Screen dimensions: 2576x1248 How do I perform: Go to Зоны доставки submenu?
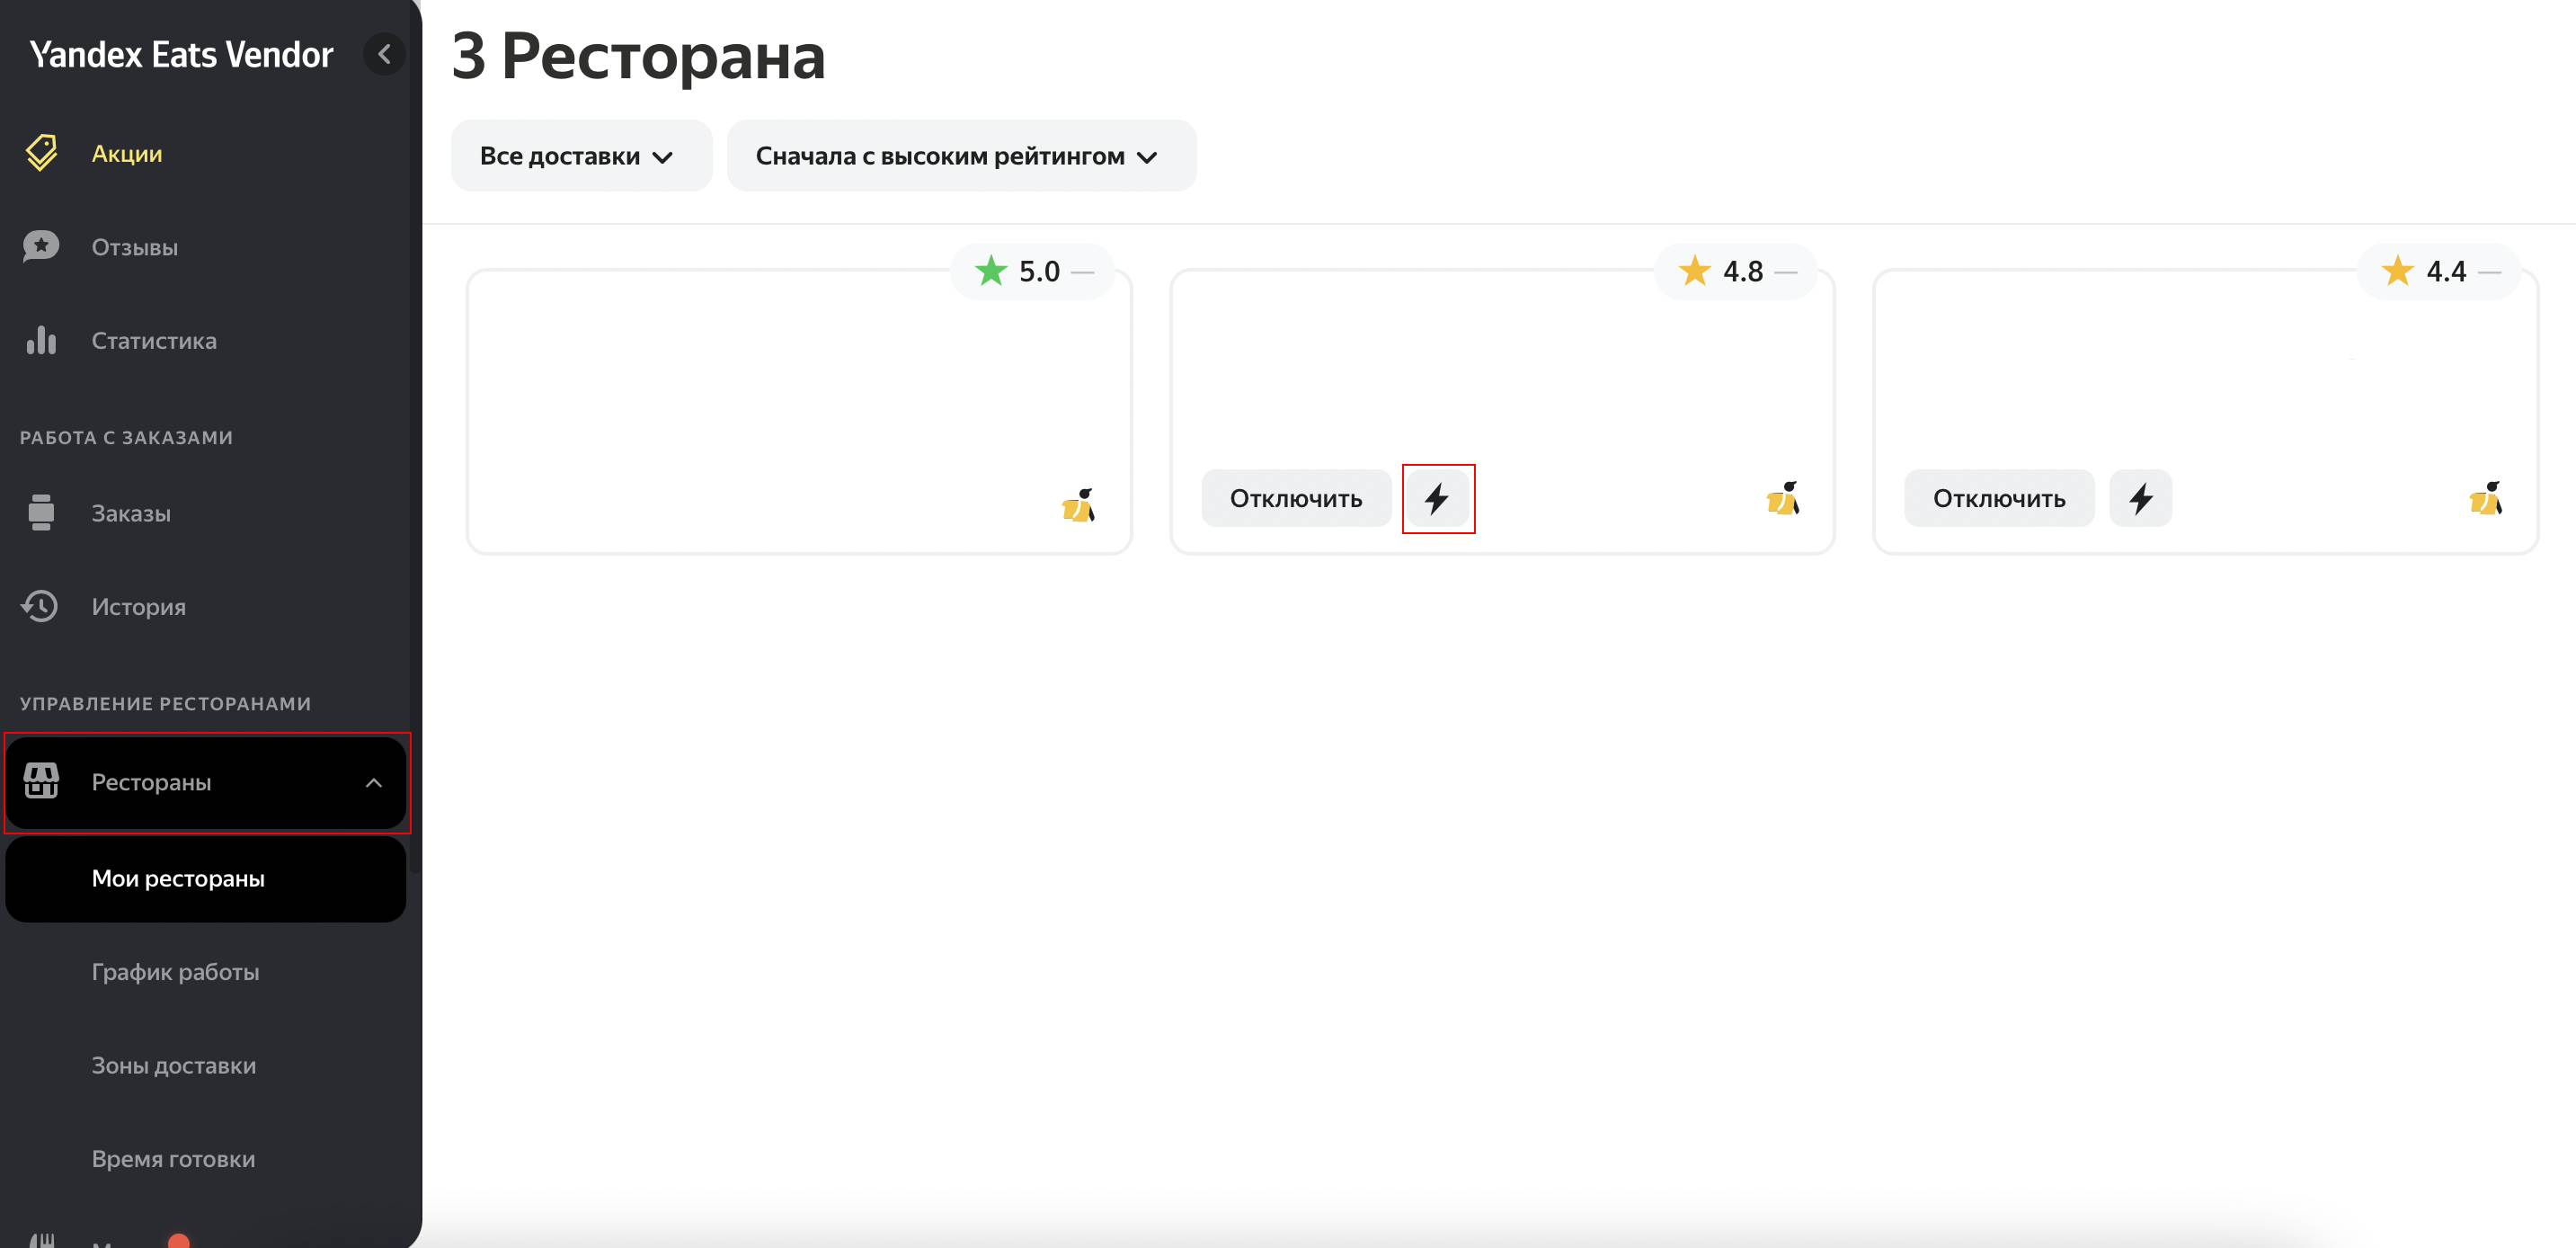[174, 1065]
